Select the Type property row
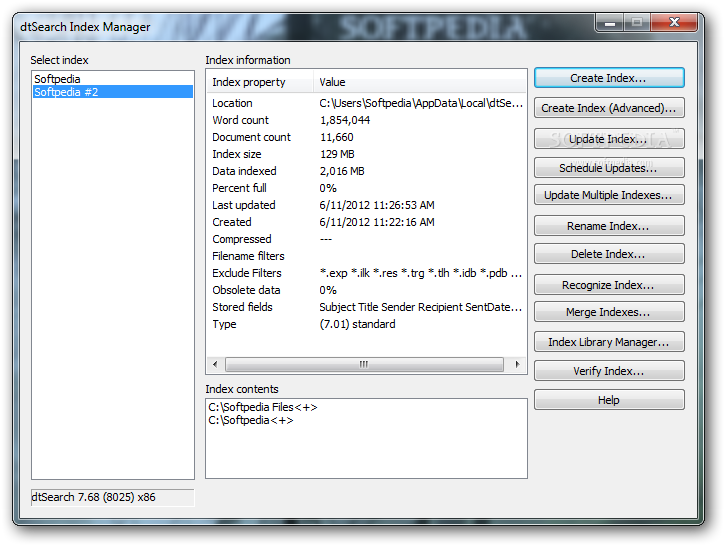Image resolution: width=725 pixels, height=546 pixels. [367, 324]
